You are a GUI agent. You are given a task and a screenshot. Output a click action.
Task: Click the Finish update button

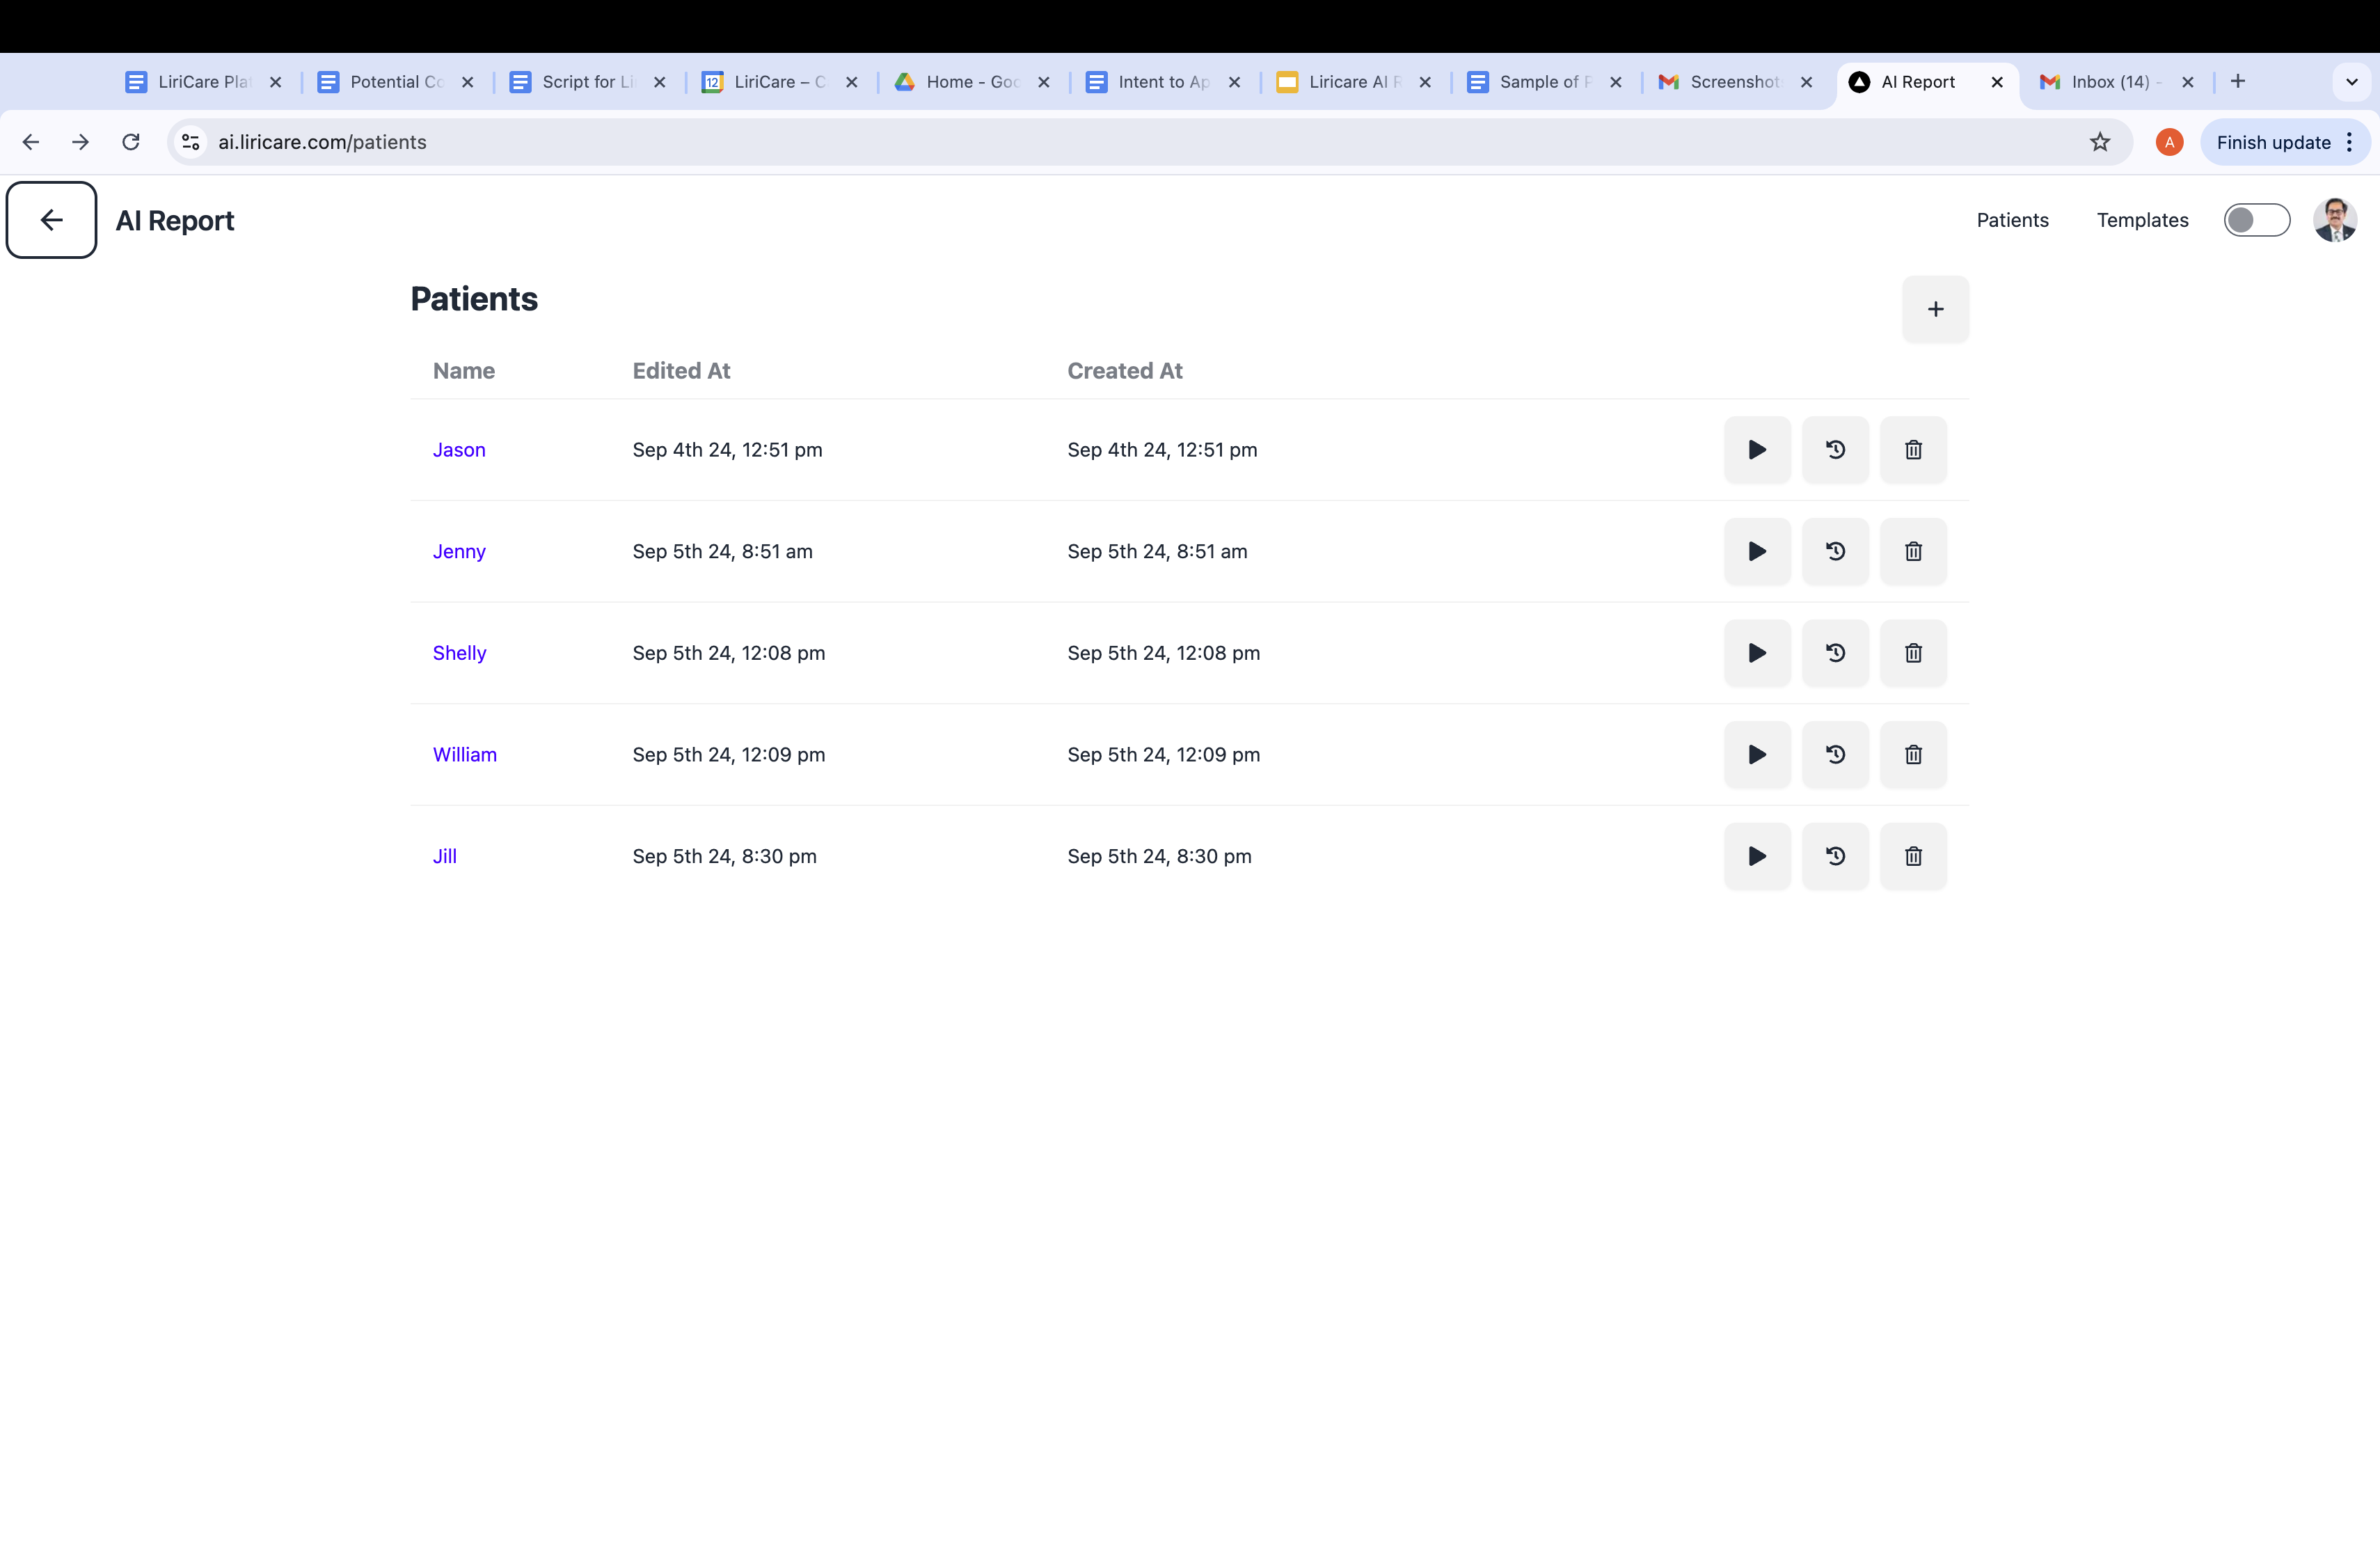[2272, 142]
